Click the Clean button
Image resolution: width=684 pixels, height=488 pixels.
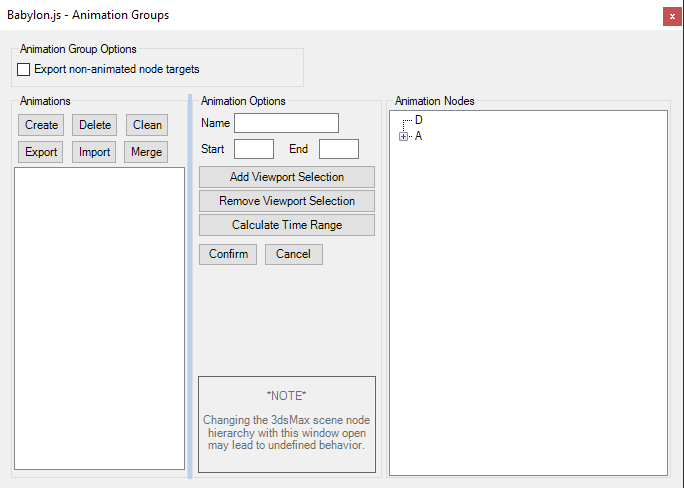click(147, 125)
